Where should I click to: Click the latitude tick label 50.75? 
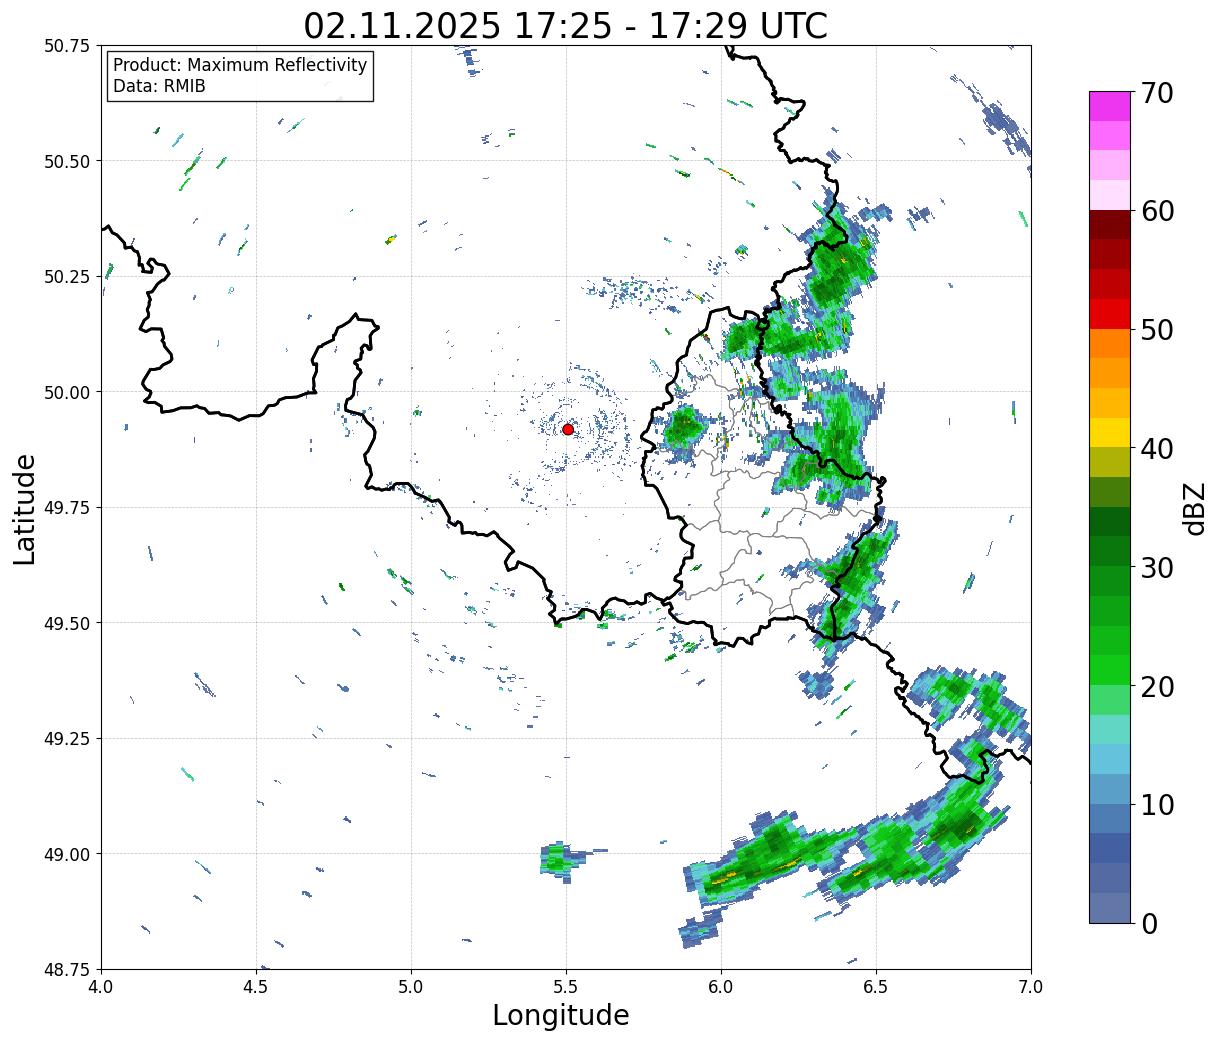[x=68, y=46]
